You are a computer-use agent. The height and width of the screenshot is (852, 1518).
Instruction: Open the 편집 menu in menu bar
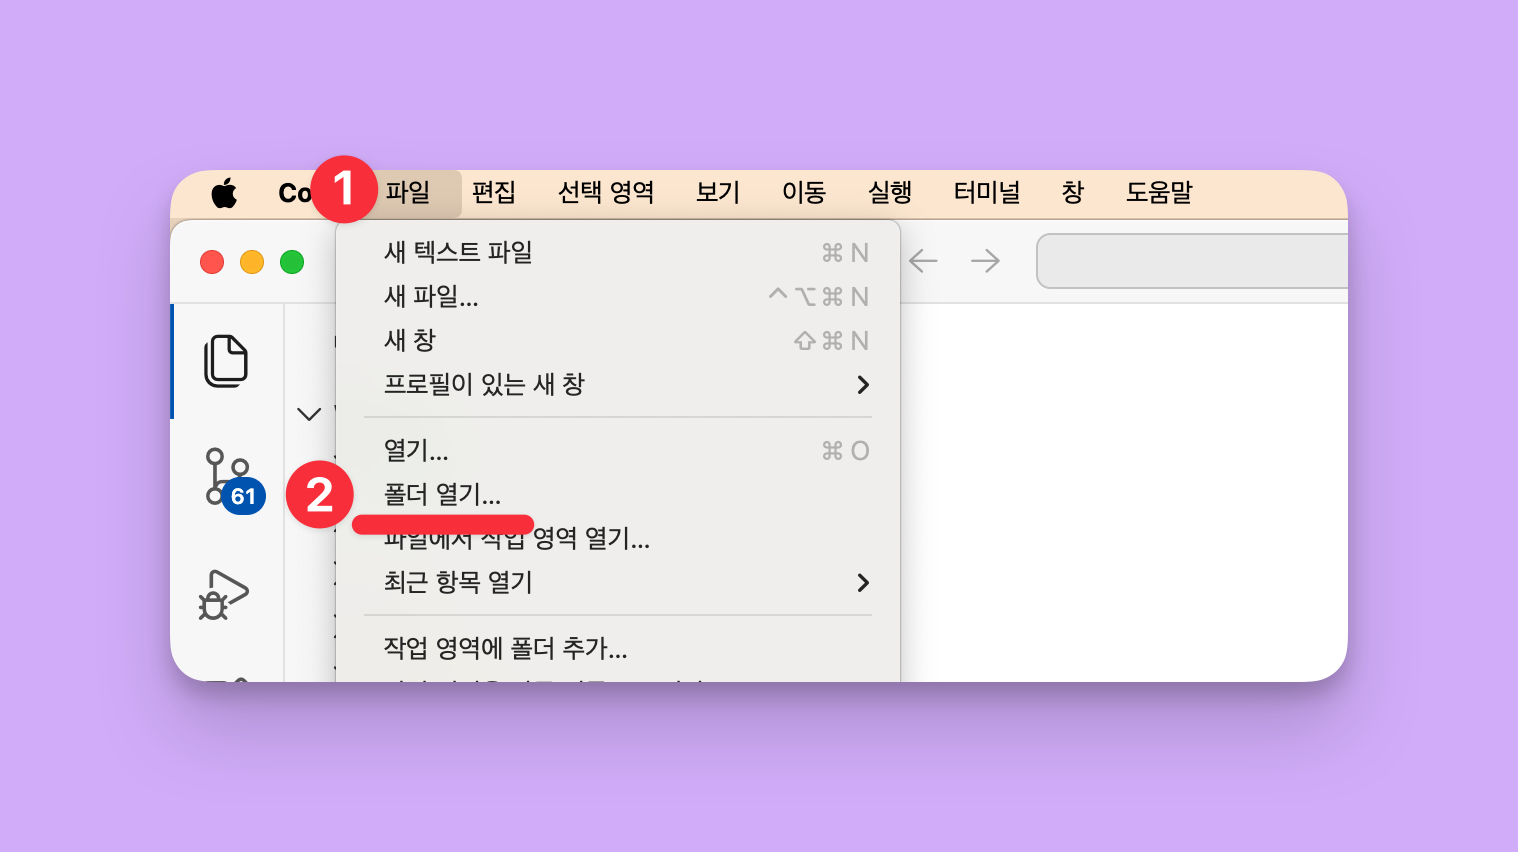pyautogui.click(x=493, y=193)
